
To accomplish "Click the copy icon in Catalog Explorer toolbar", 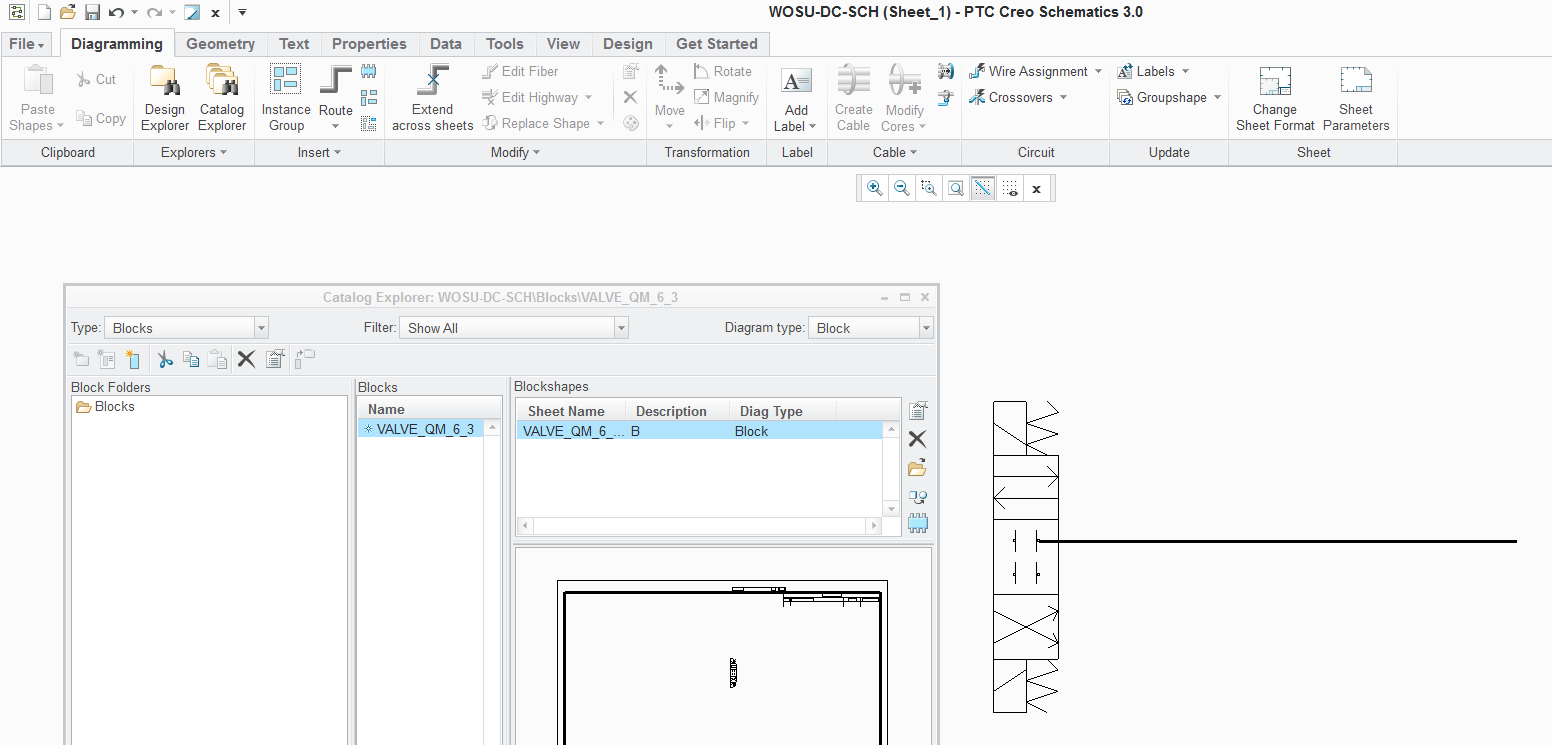I will (x=191, y=360).
